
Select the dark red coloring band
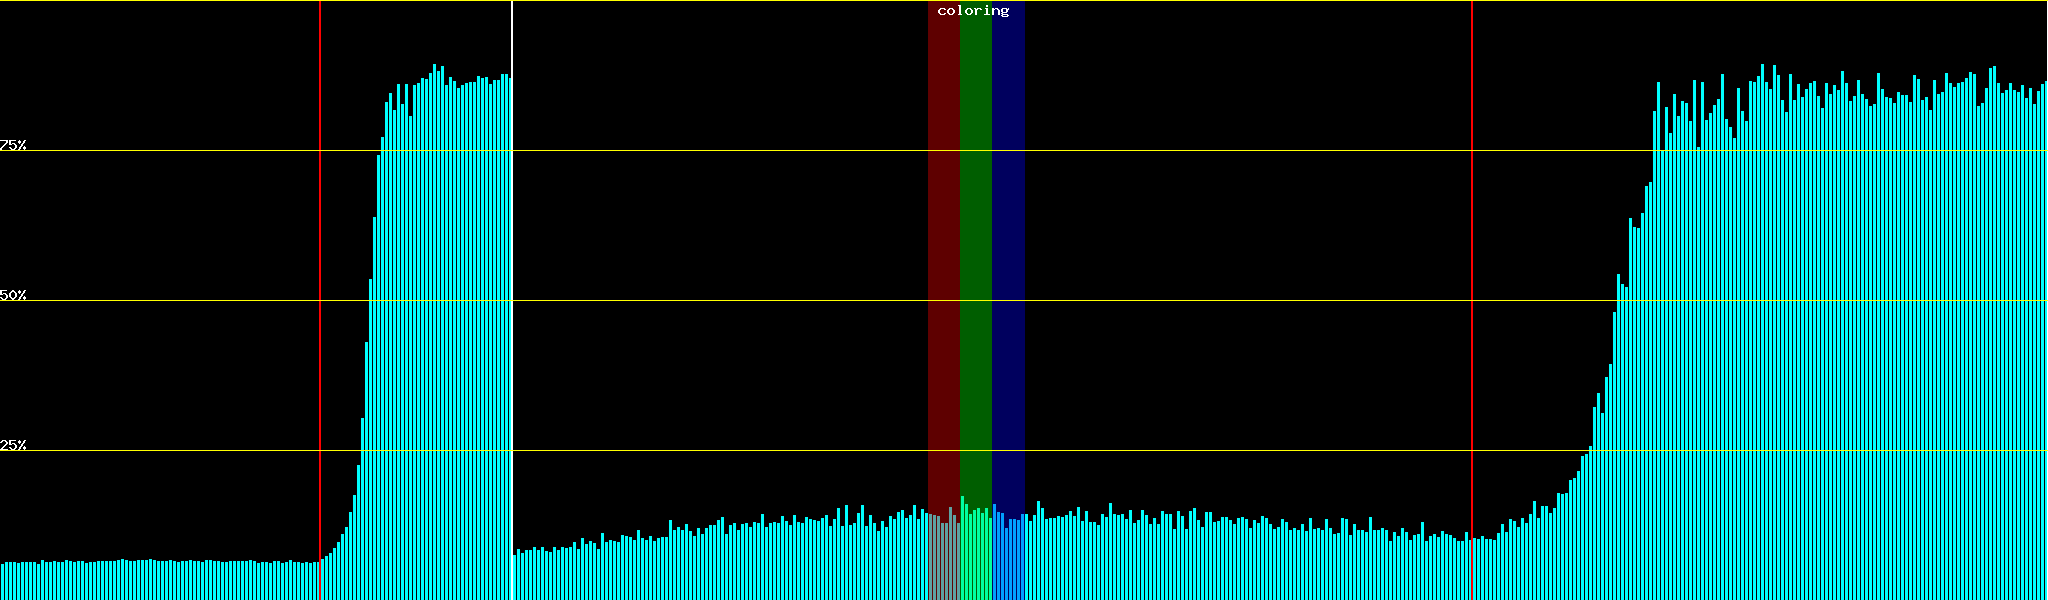click(x=943, y=250)
